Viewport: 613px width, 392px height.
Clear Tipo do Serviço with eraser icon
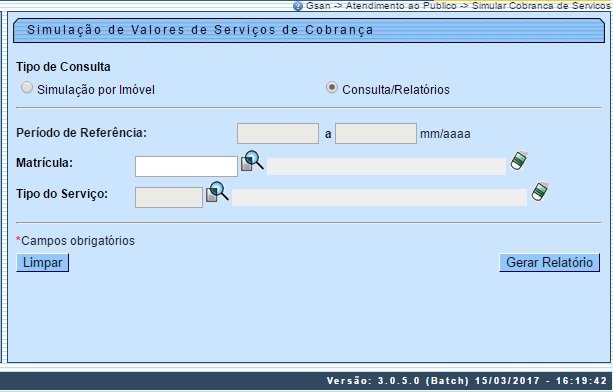tap(540, 191)
